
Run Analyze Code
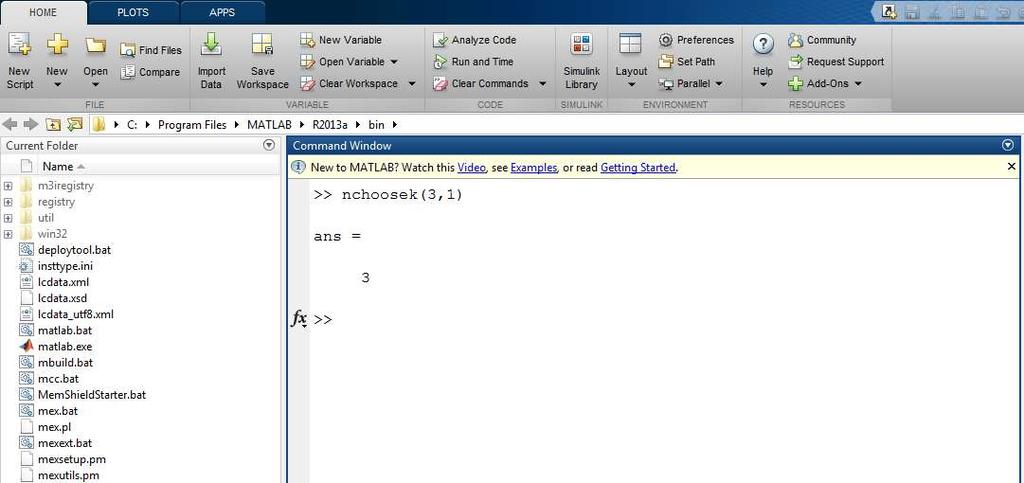click(475, 40)
